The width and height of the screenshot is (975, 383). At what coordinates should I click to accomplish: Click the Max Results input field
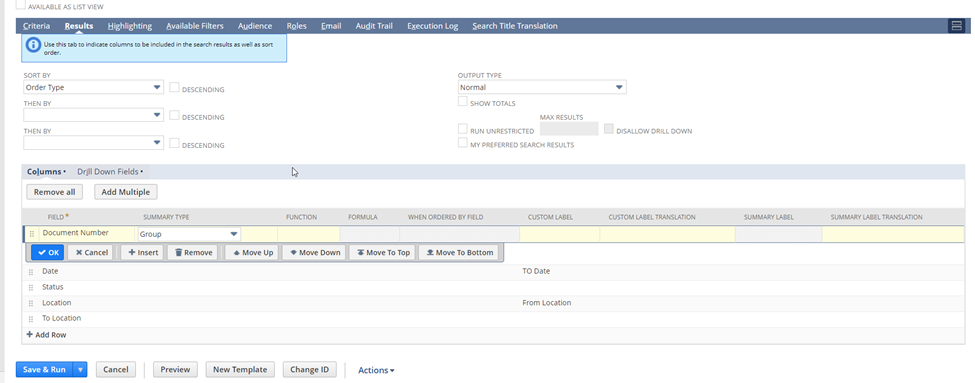(x=569, y=129)
